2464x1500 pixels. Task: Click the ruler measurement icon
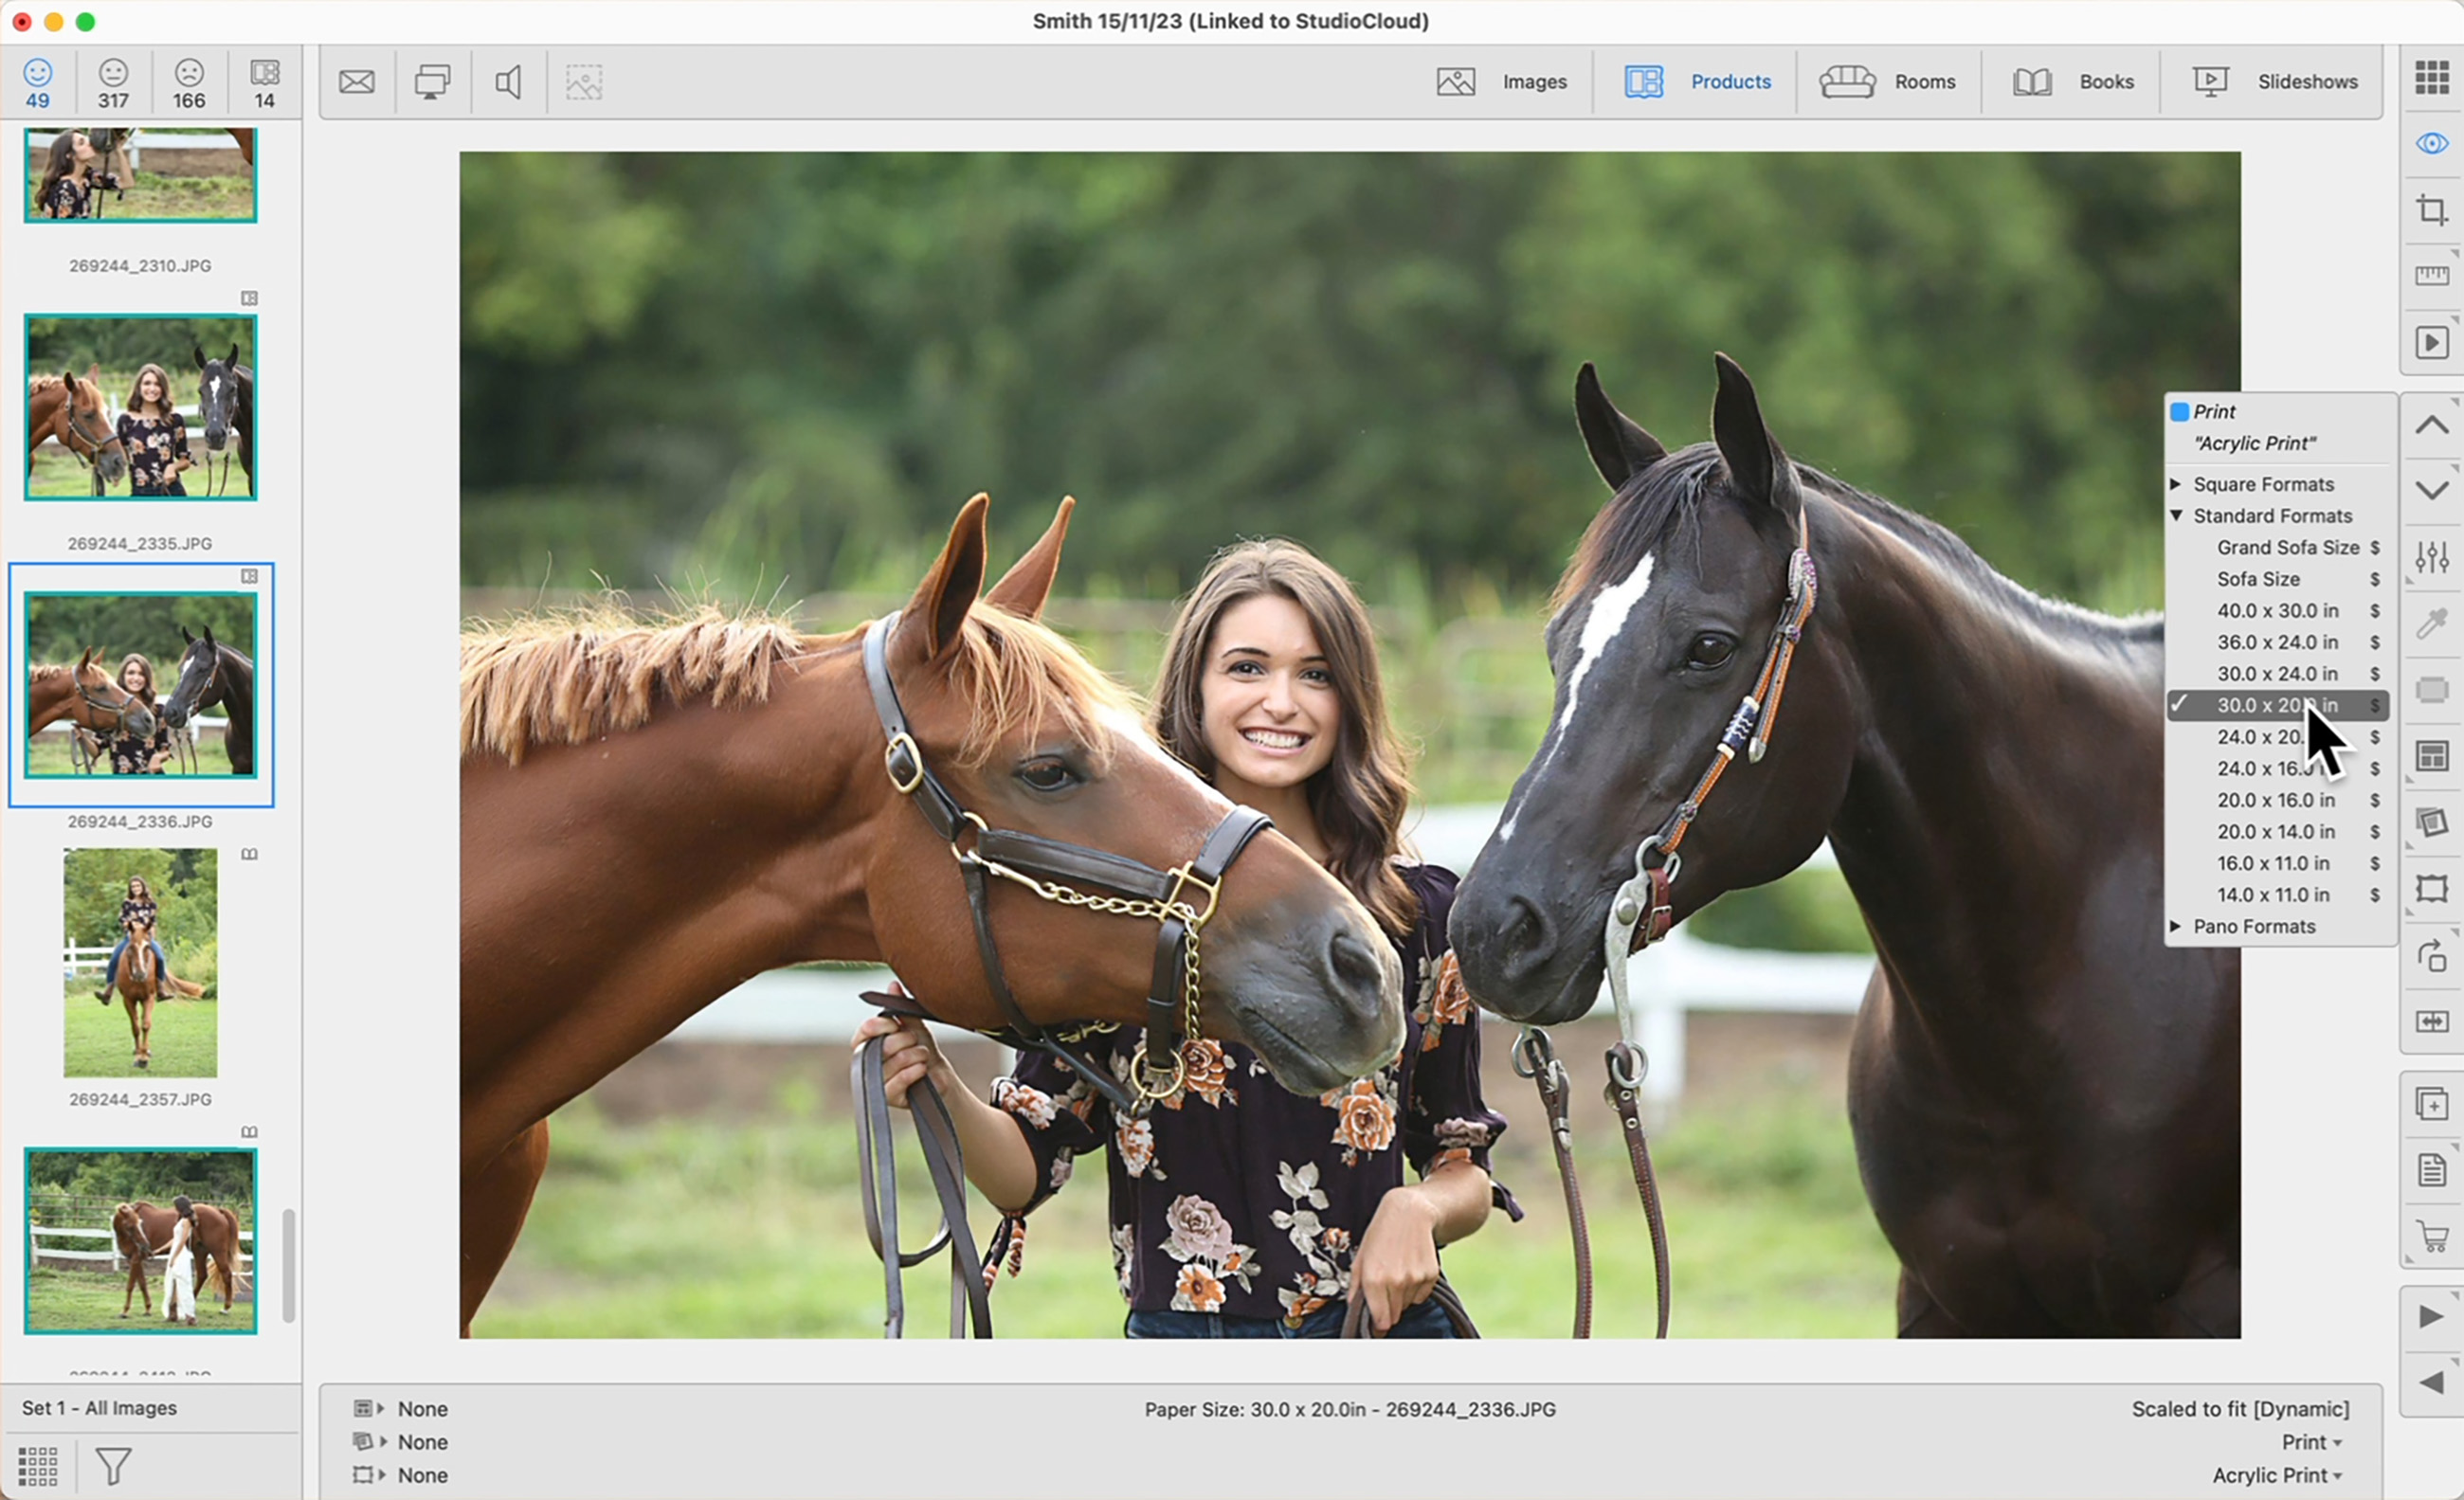tap(2431, 276)
